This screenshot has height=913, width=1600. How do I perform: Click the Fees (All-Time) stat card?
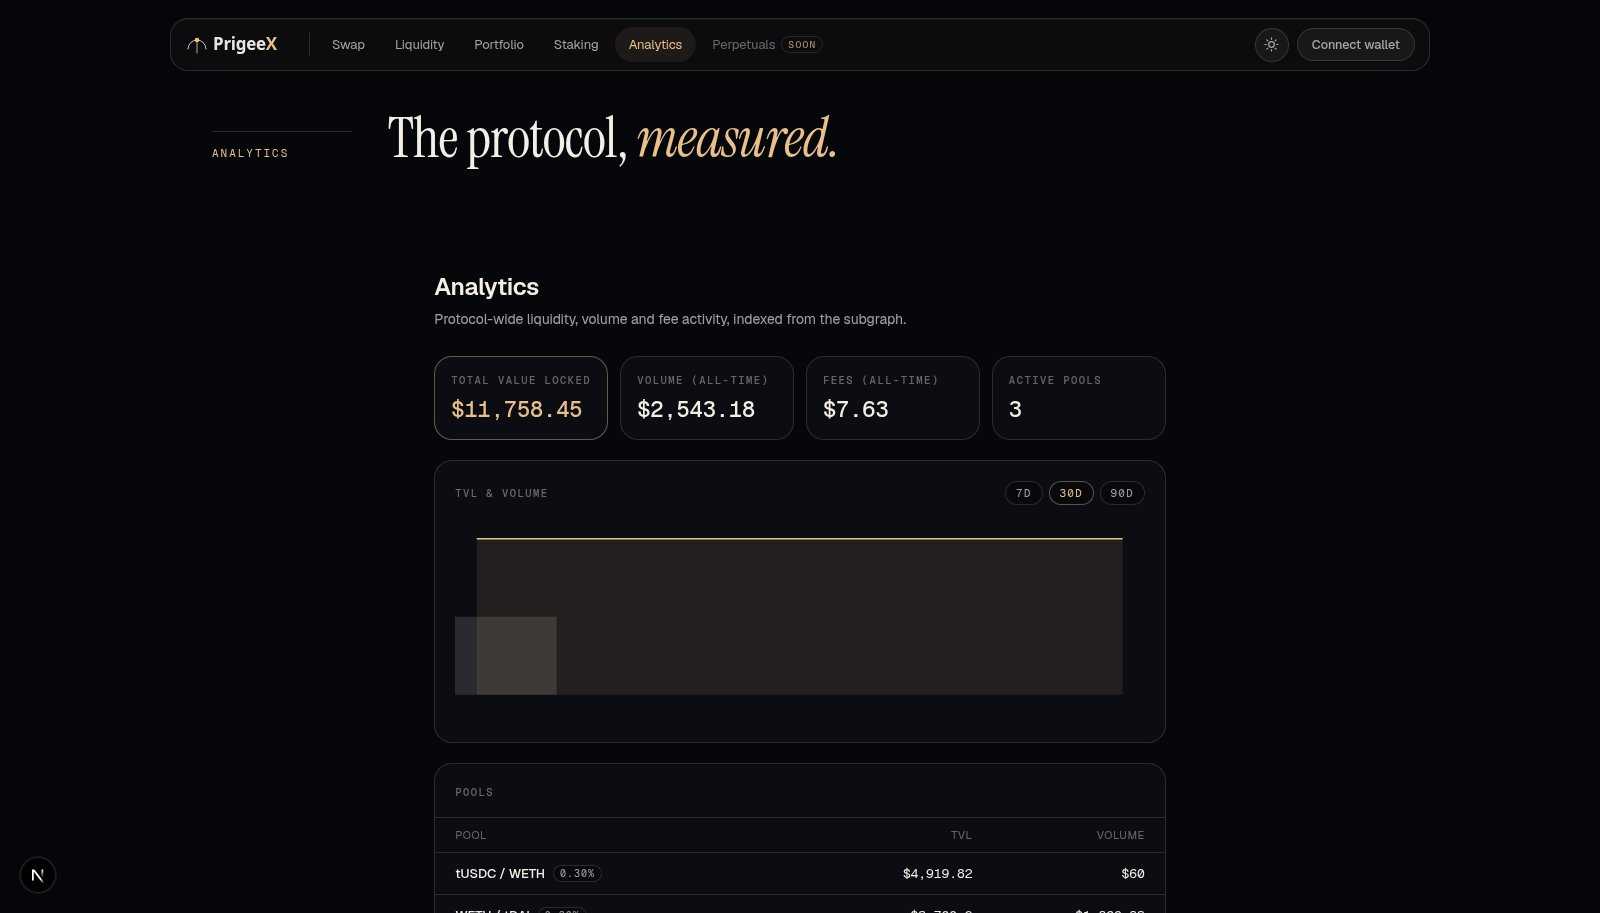[893, 398]
